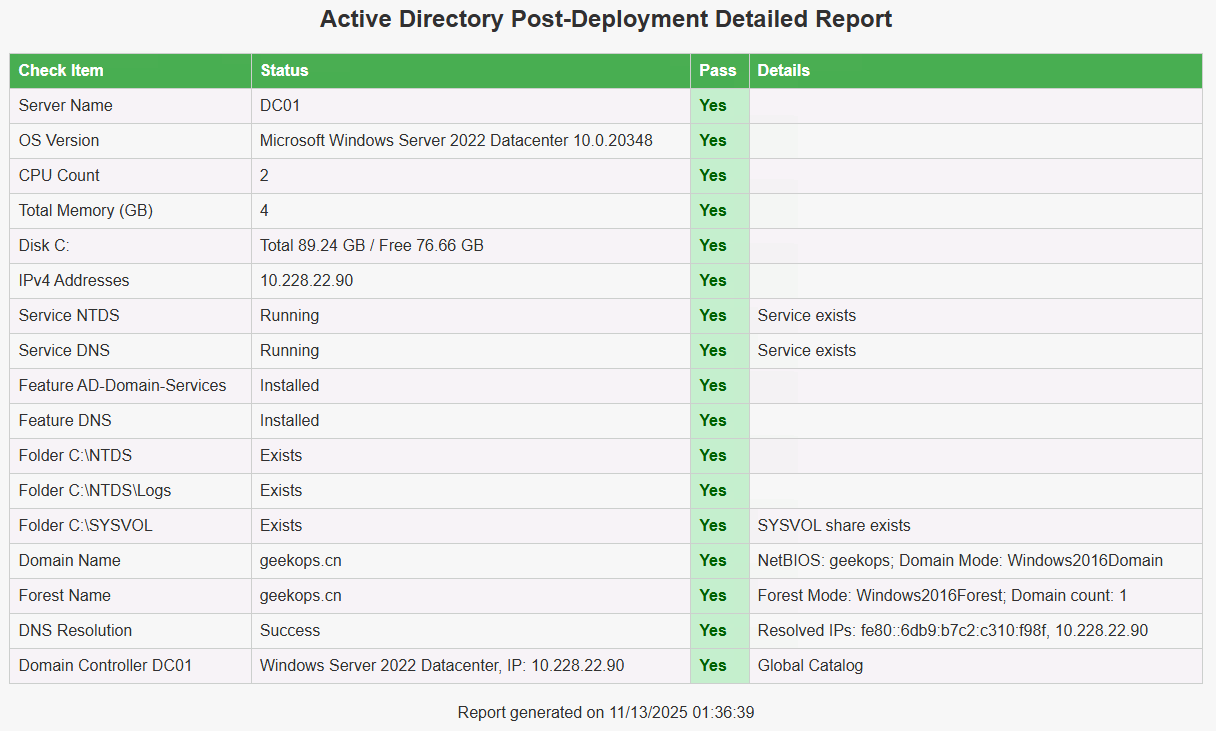This screenshot has width=1216, height=731.
Task: Click the "Yes" pass value for CPU Count
Action: 713,175
